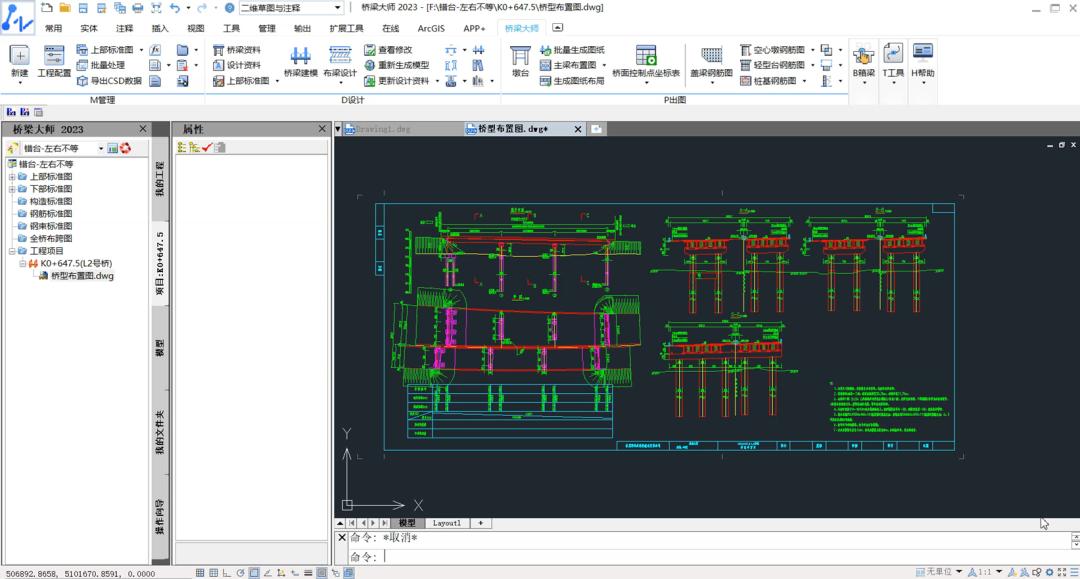The image size is (1080, 579).
Task: Toggle ortho mode in the status bar
Action: click(227, 573)
